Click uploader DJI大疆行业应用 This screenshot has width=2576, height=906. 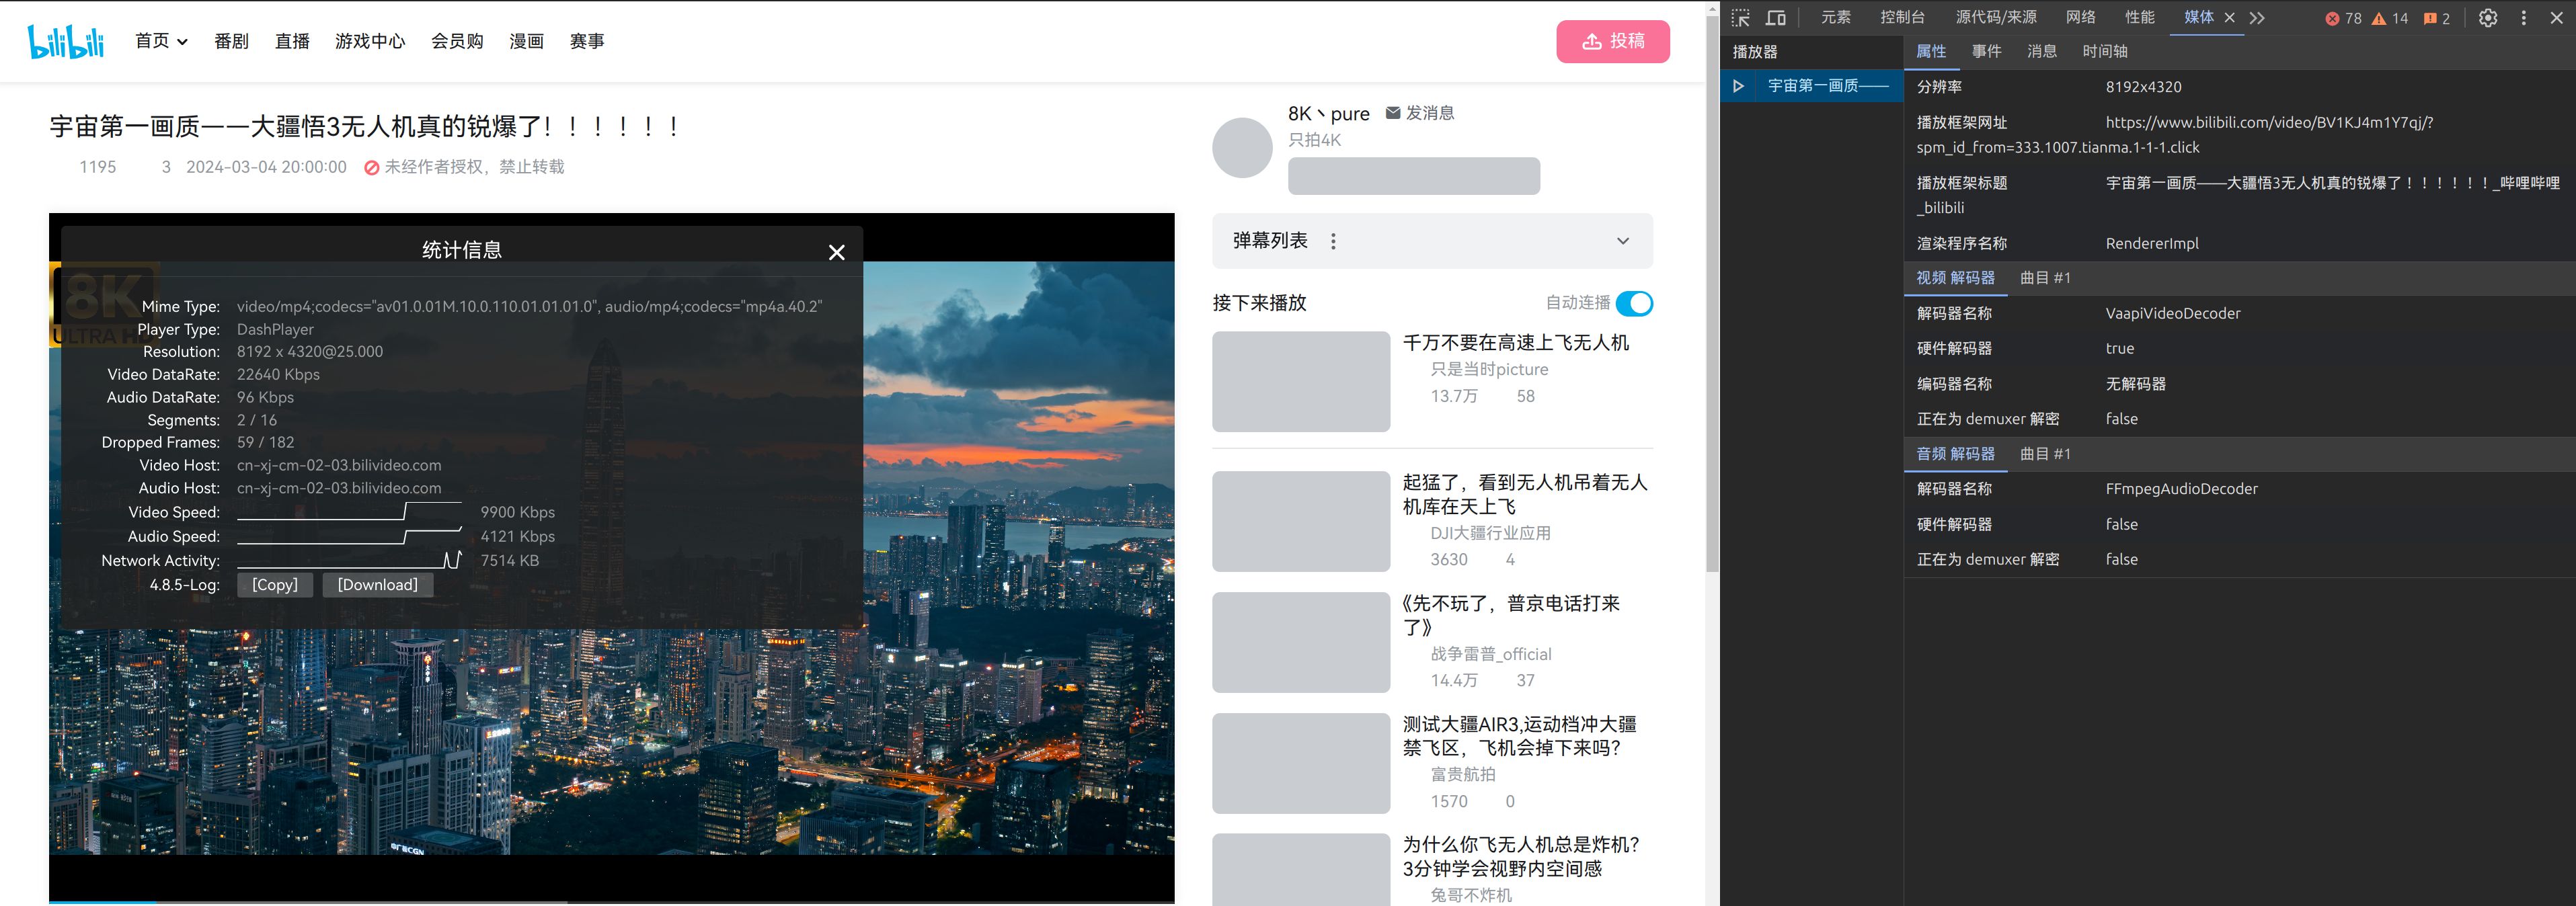(x=1490, y=534)
